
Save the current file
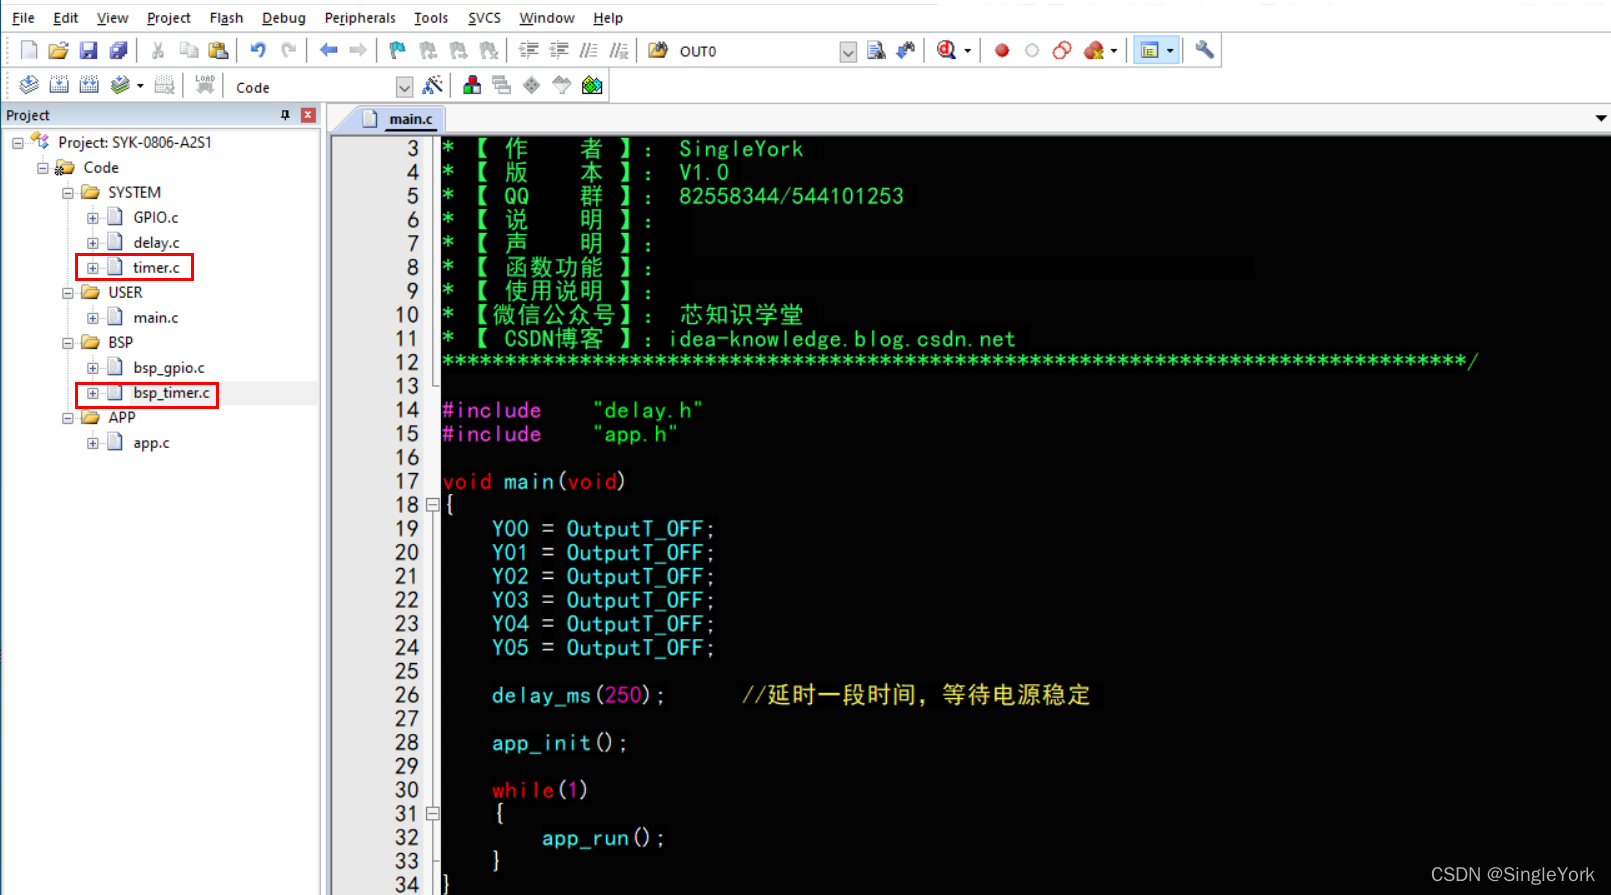coord(88,50)
